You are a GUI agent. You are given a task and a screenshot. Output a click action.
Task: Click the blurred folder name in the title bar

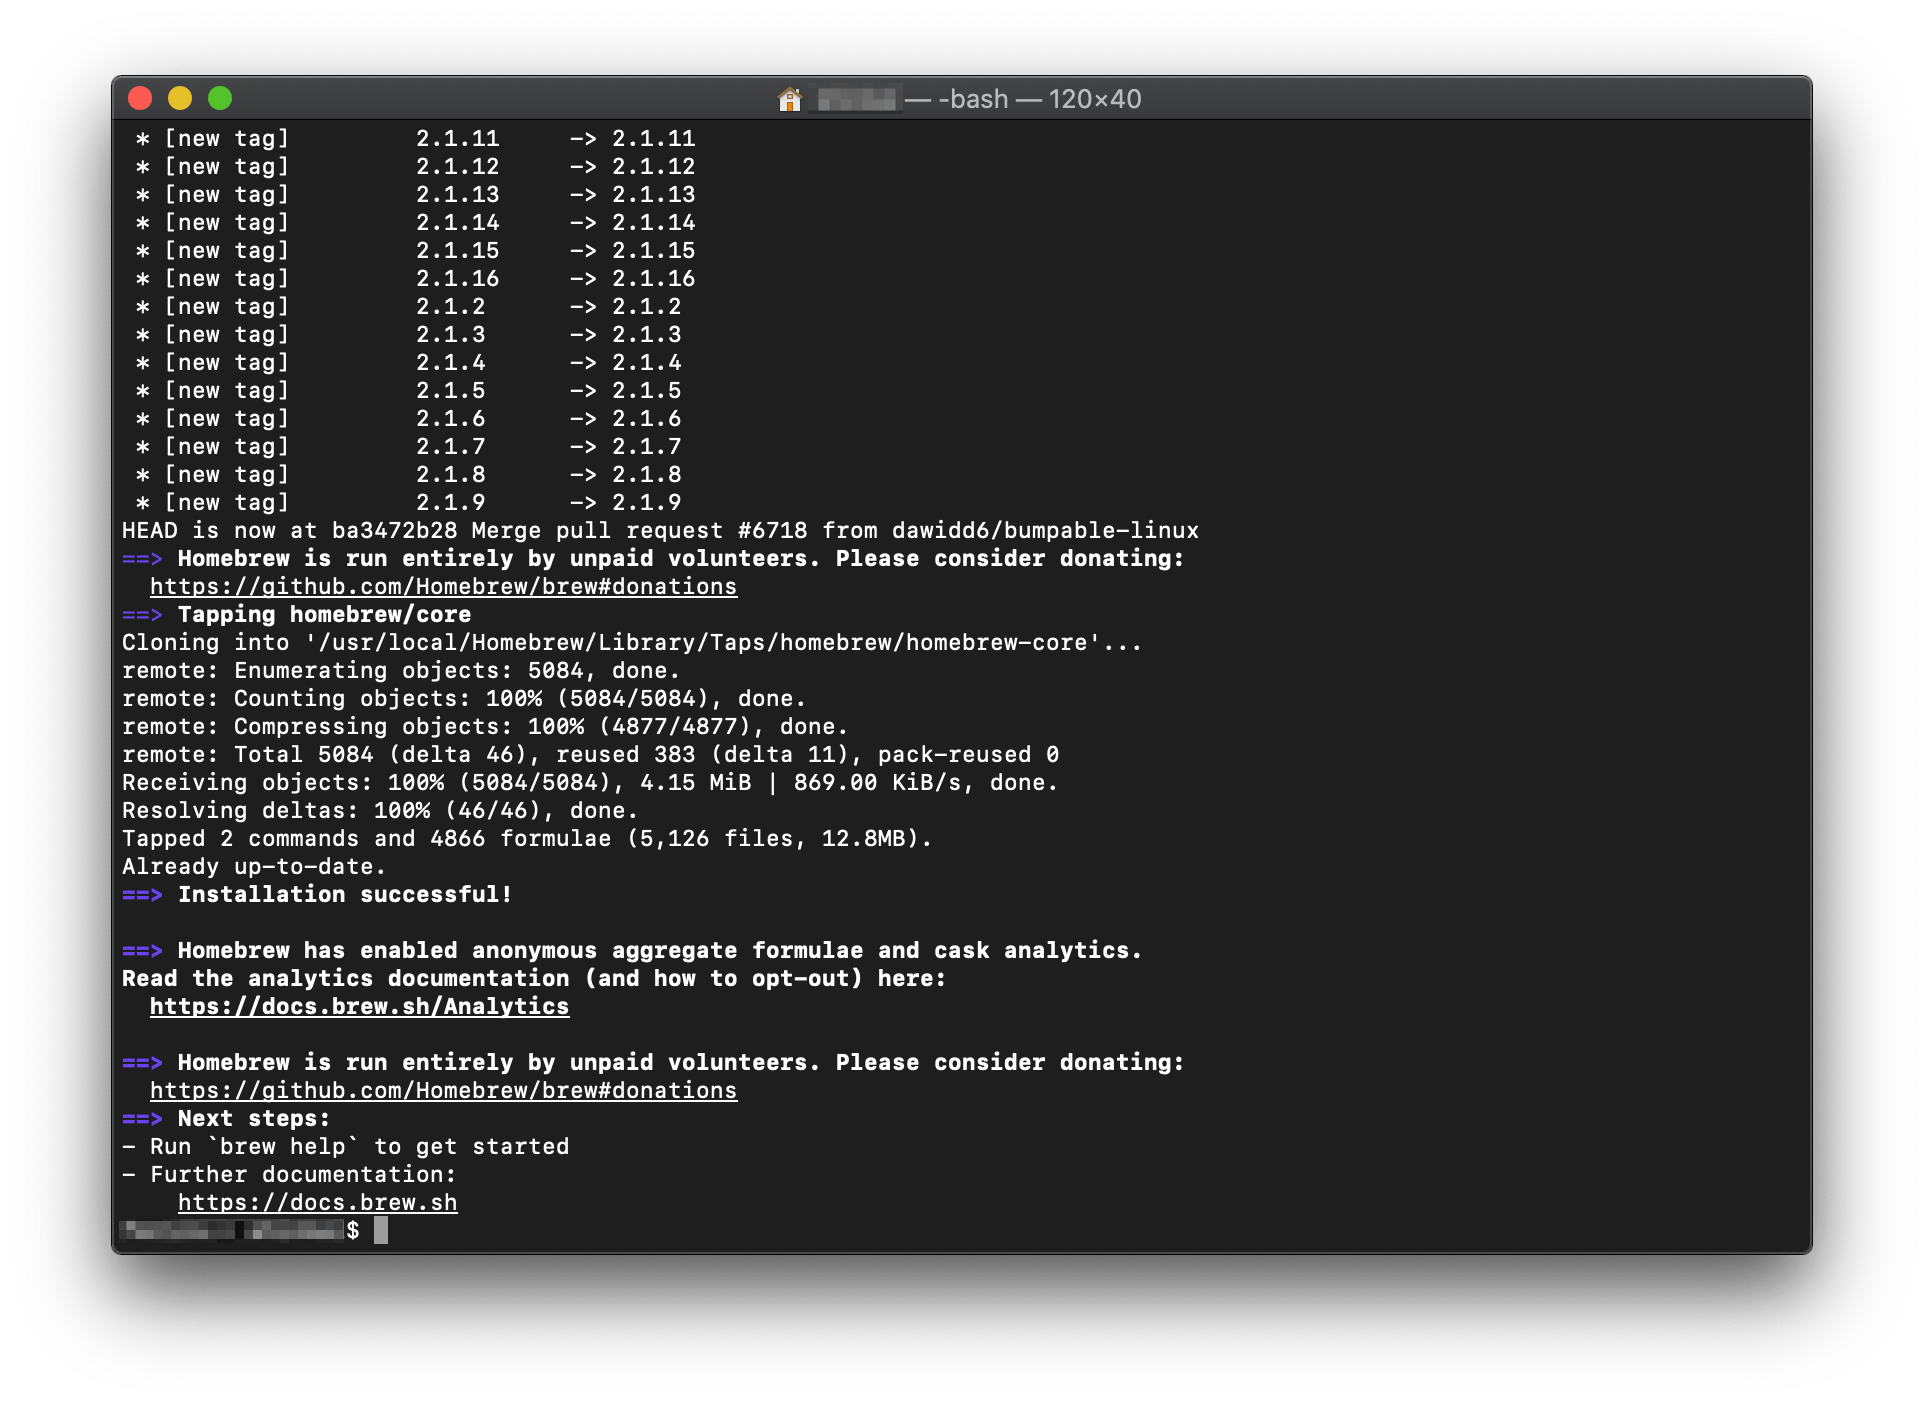click(x=856, y=99)
